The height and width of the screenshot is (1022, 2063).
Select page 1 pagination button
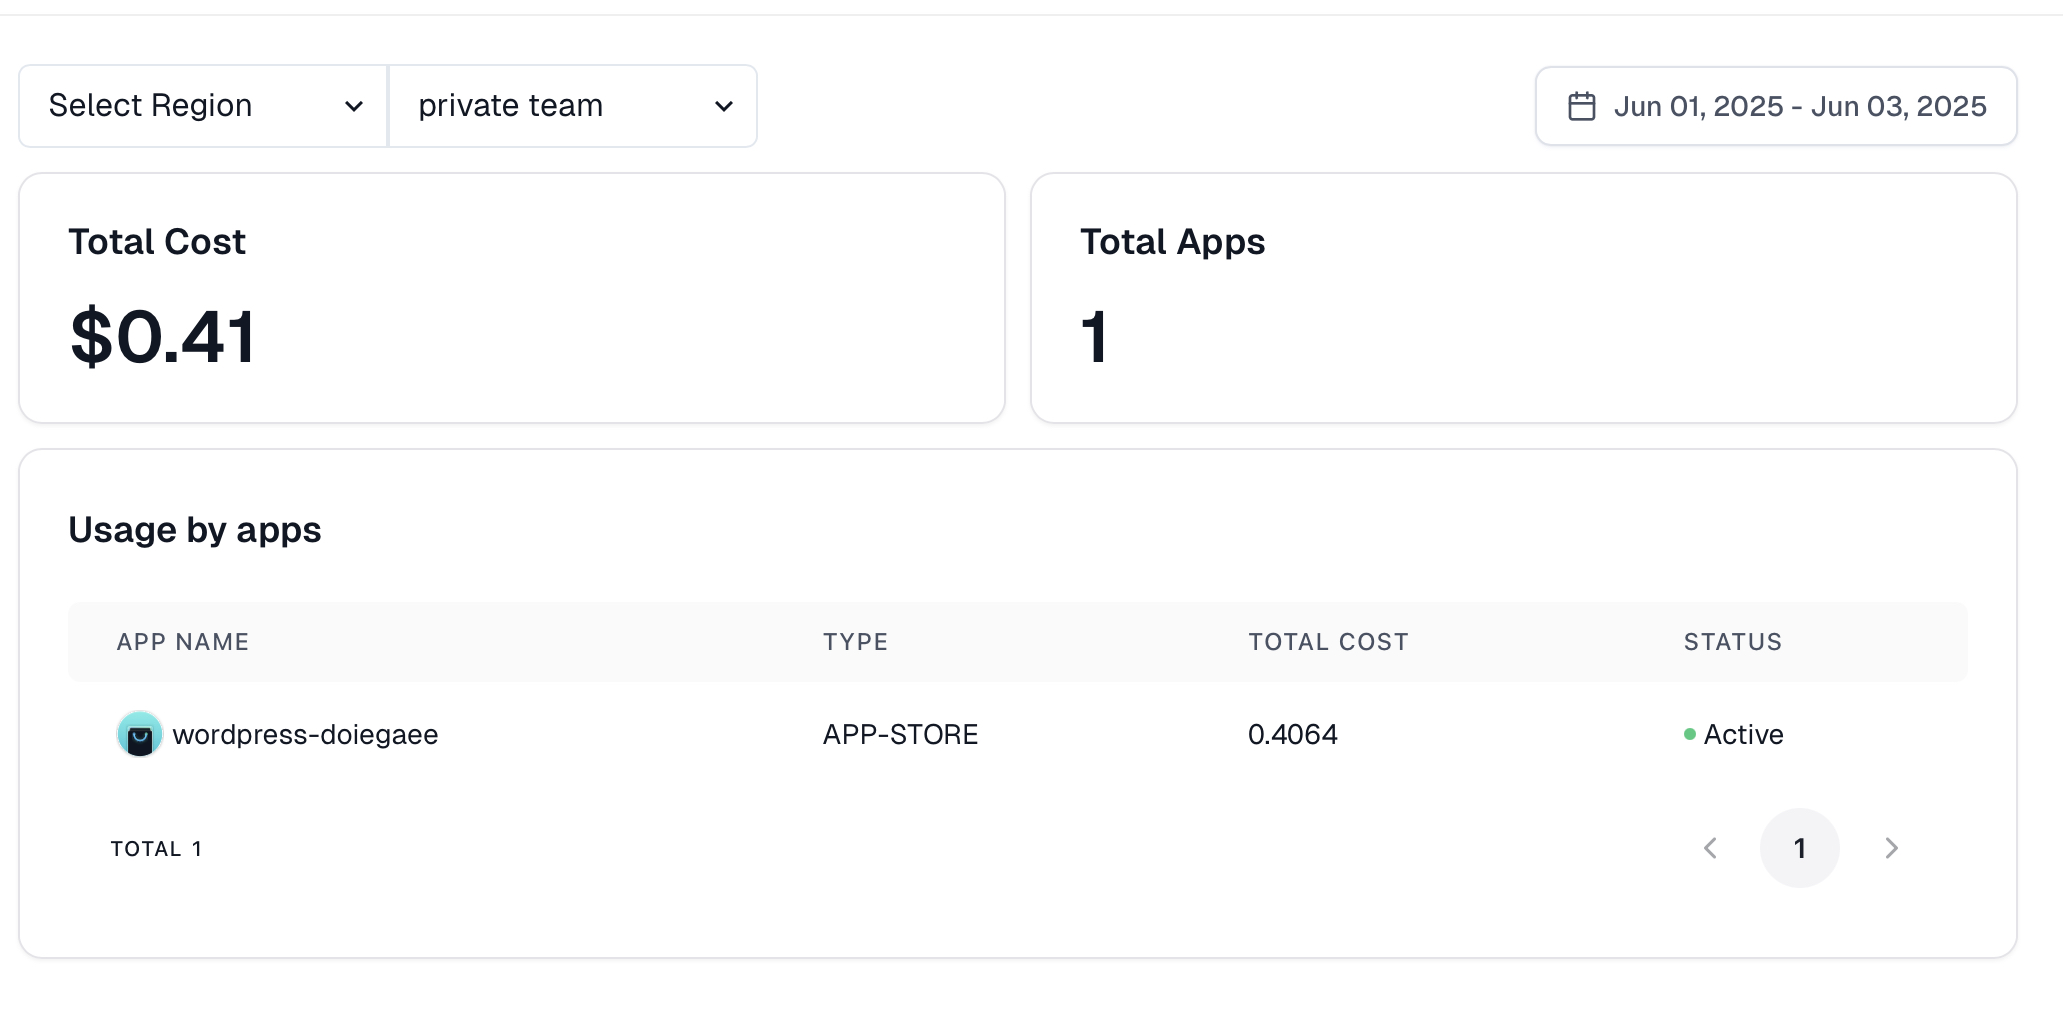tap(1799, 848)
